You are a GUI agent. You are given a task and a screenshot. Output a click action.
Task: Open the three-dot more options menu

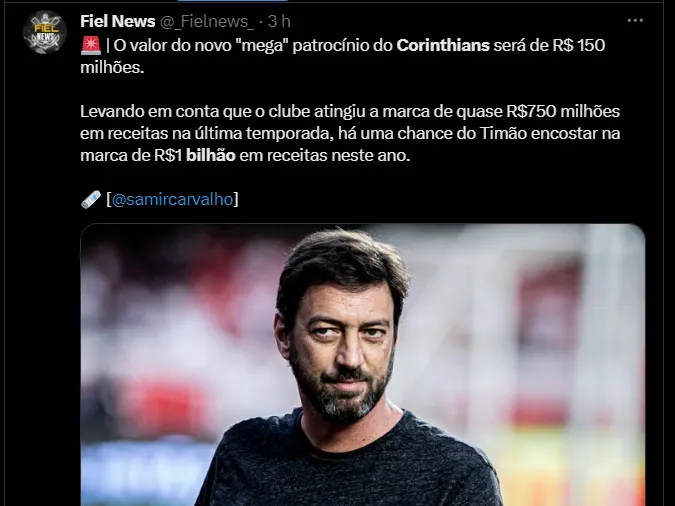pos(635,20)
